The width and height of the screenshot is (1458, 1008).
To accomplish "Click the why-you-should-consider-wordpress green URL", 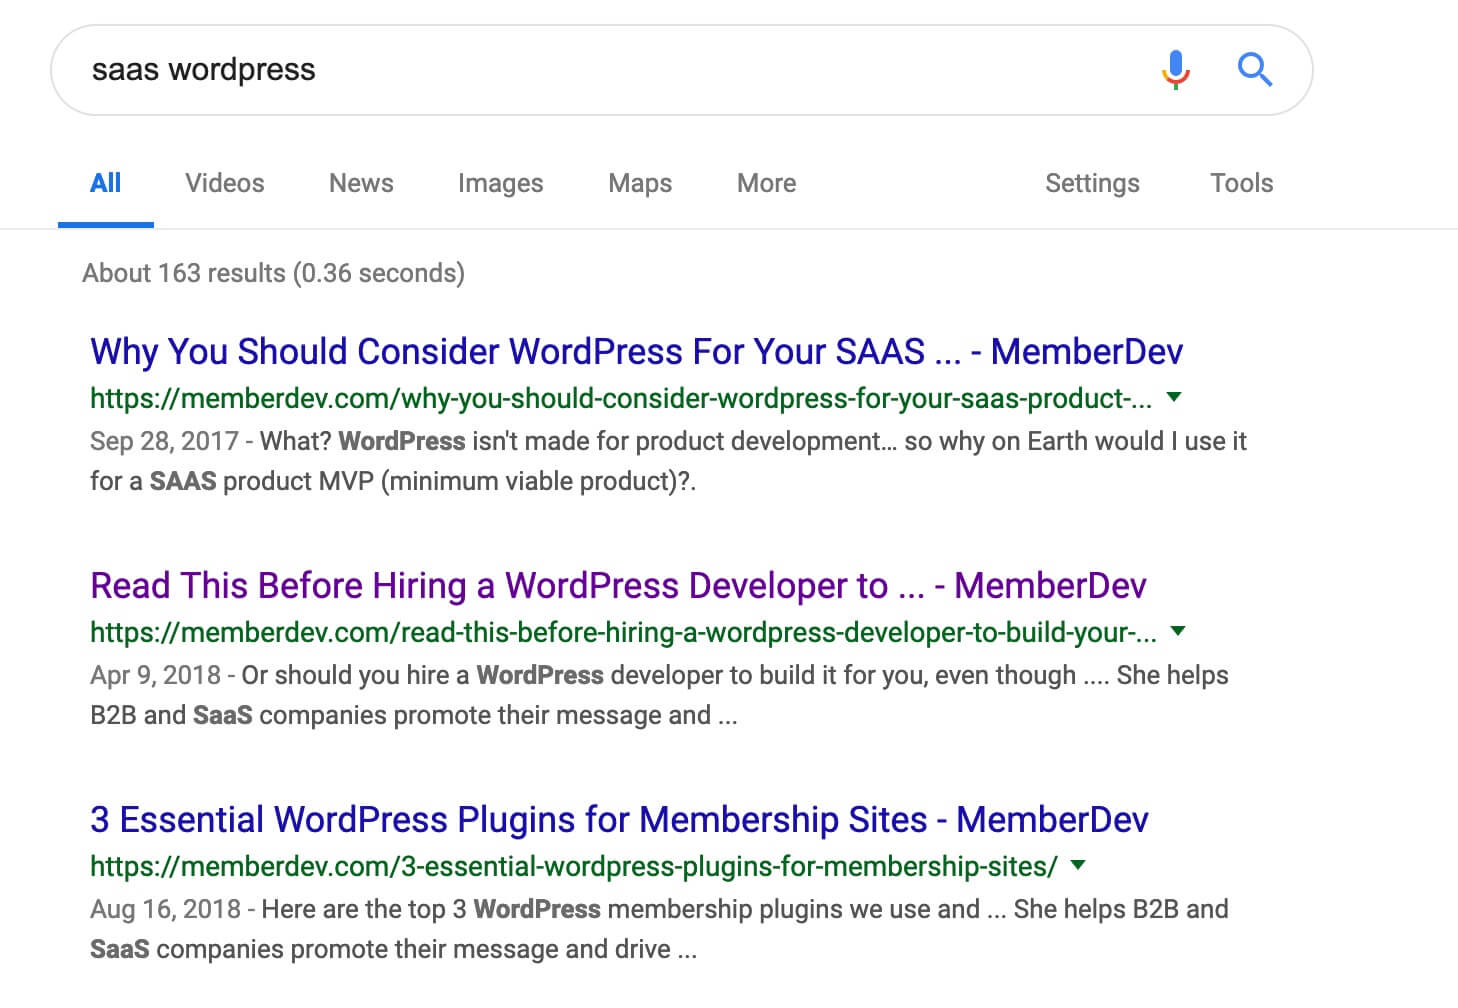I will click(x=621, y=399).
